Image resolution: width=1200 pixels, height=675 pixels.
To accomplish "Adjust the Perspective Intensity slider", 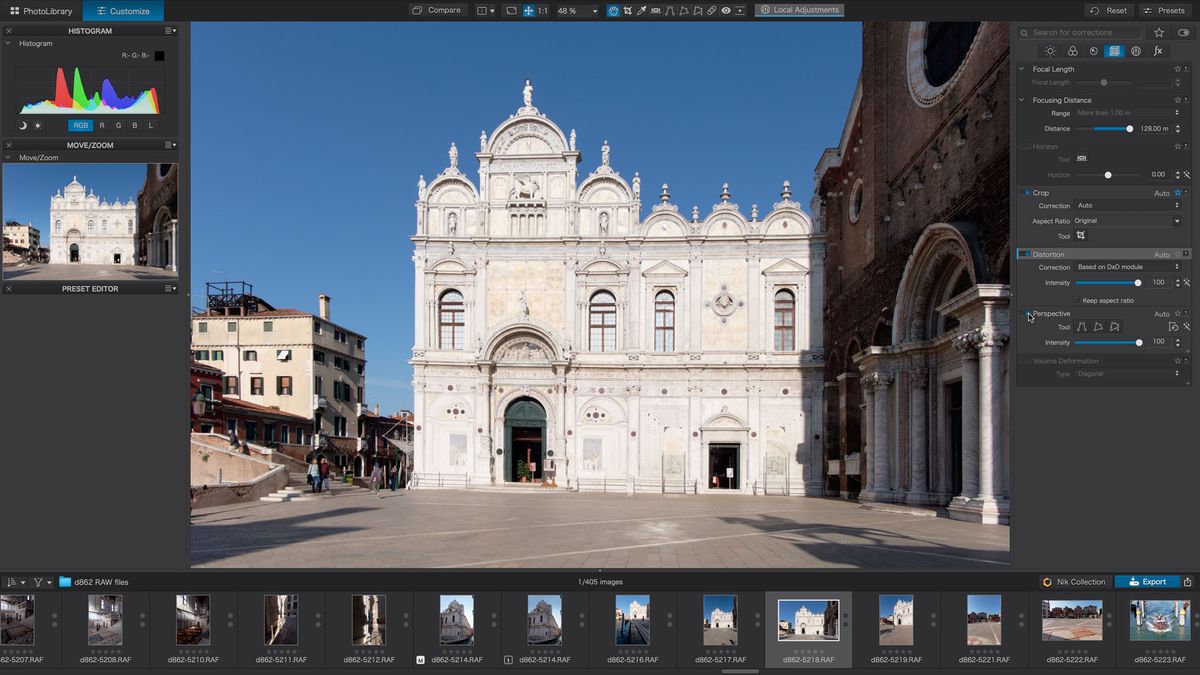I will pyautogui.click(x=1108, y=342).
